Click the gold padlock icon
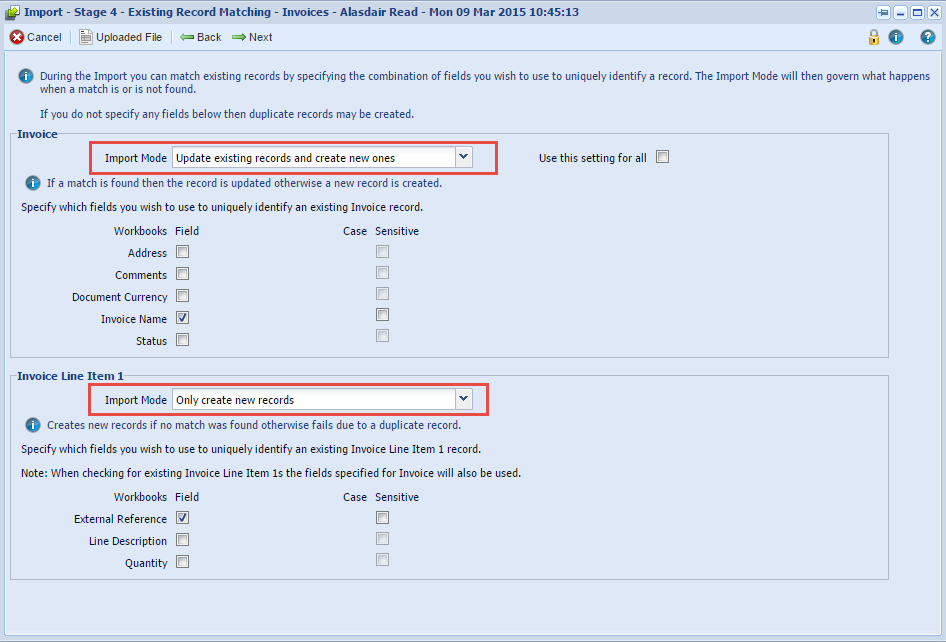 coord(874,37)
